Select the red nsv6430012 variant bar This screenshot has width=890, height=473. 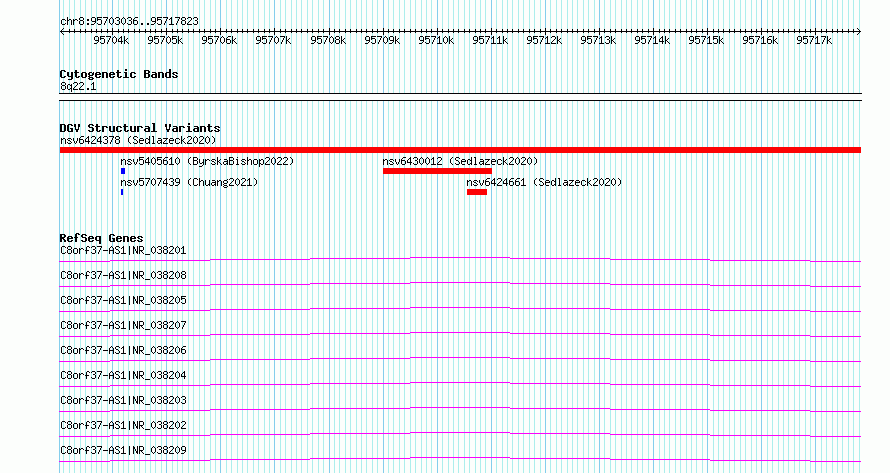pos(438,171)
